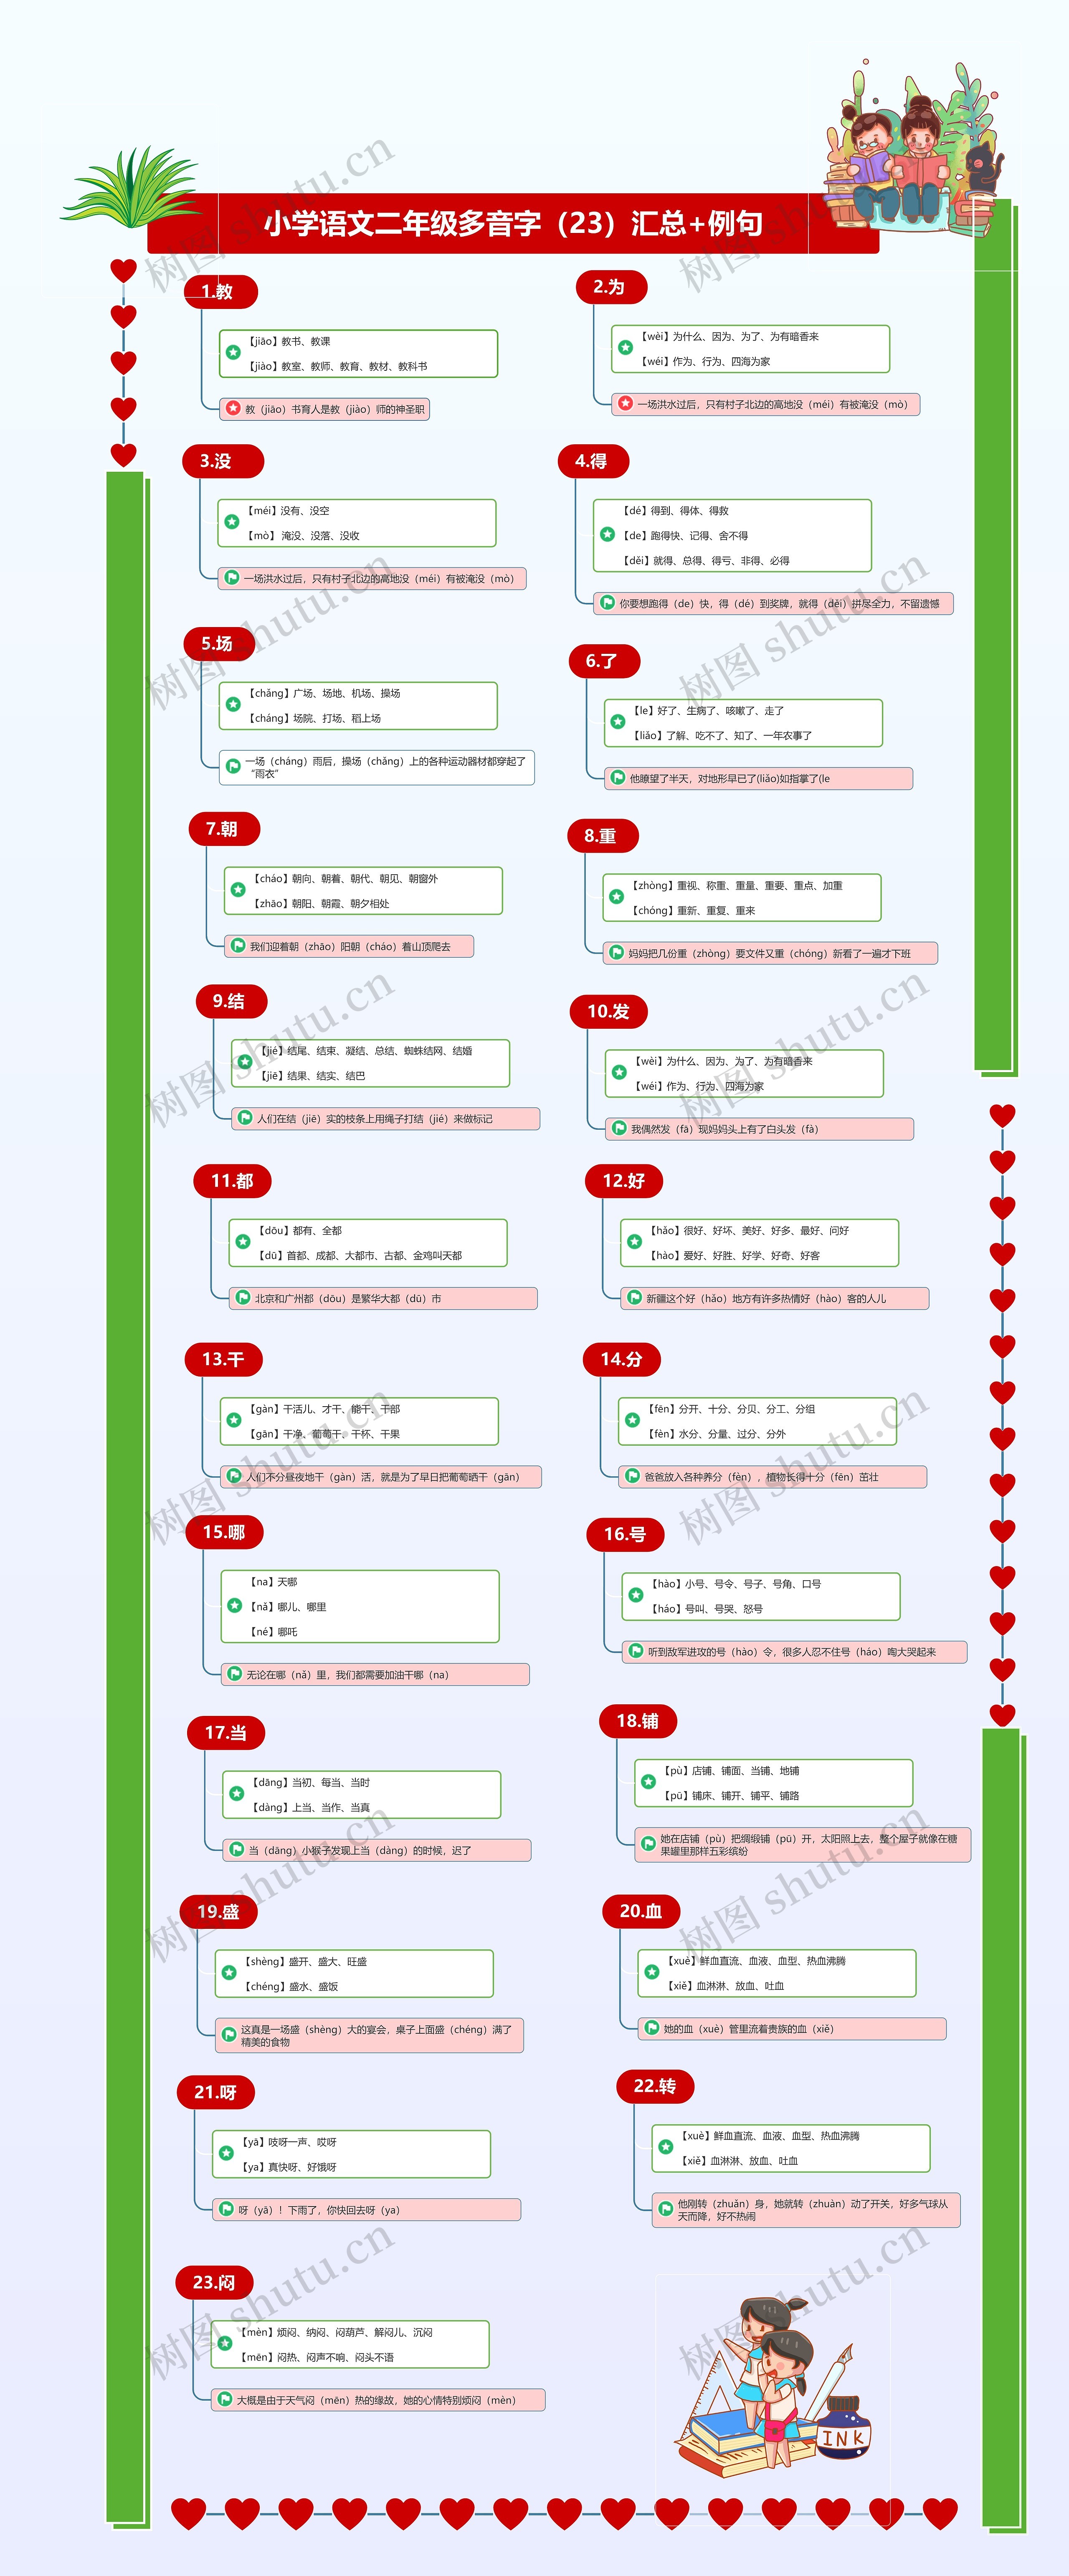Click the flag icon before 她的血管里流着 sentence
Image resolution: width=1069 pixels, height=2576 pixels.
click(x=652, y=2028)
